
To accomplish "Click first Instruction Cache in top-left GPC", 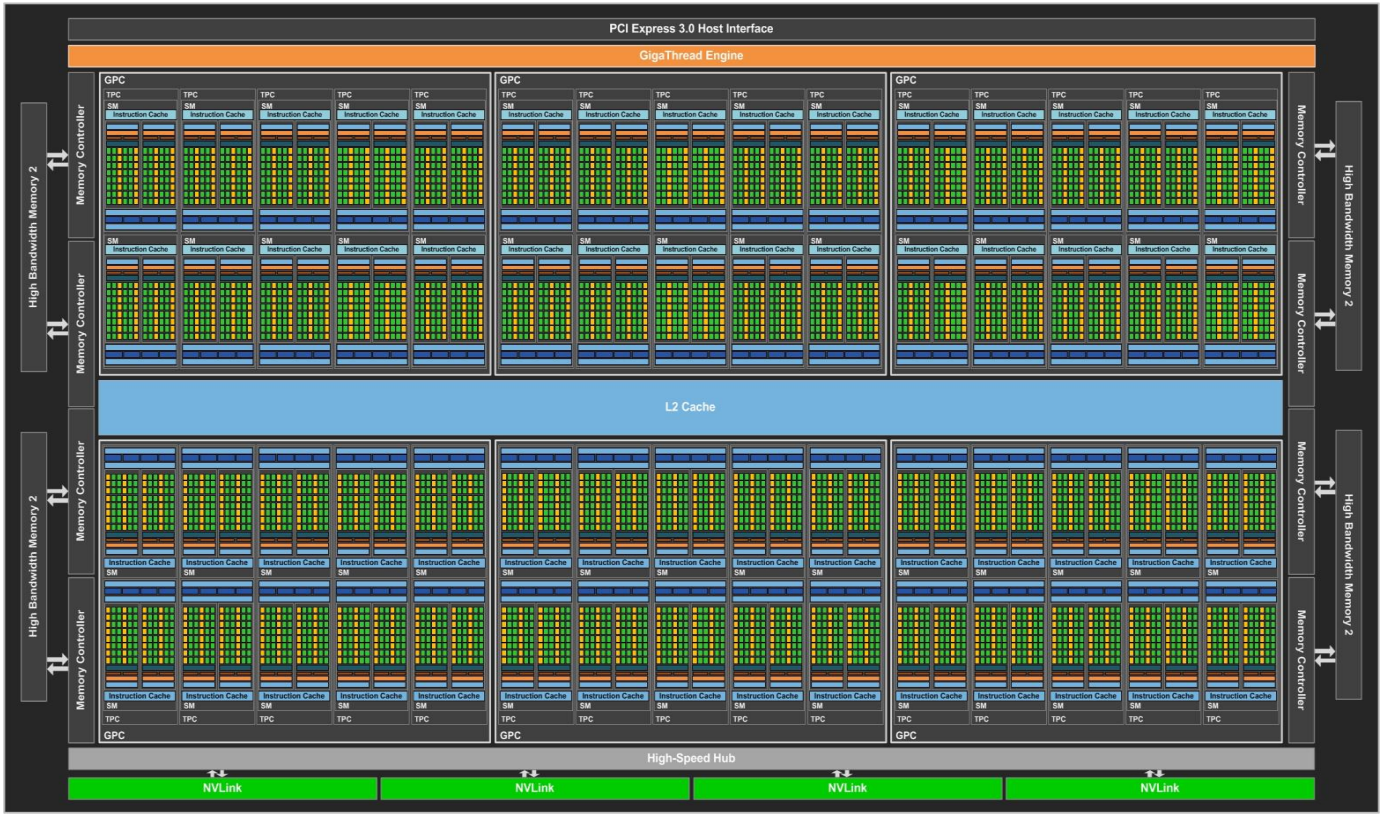I will pyautogui.click(x=140, y=115).
